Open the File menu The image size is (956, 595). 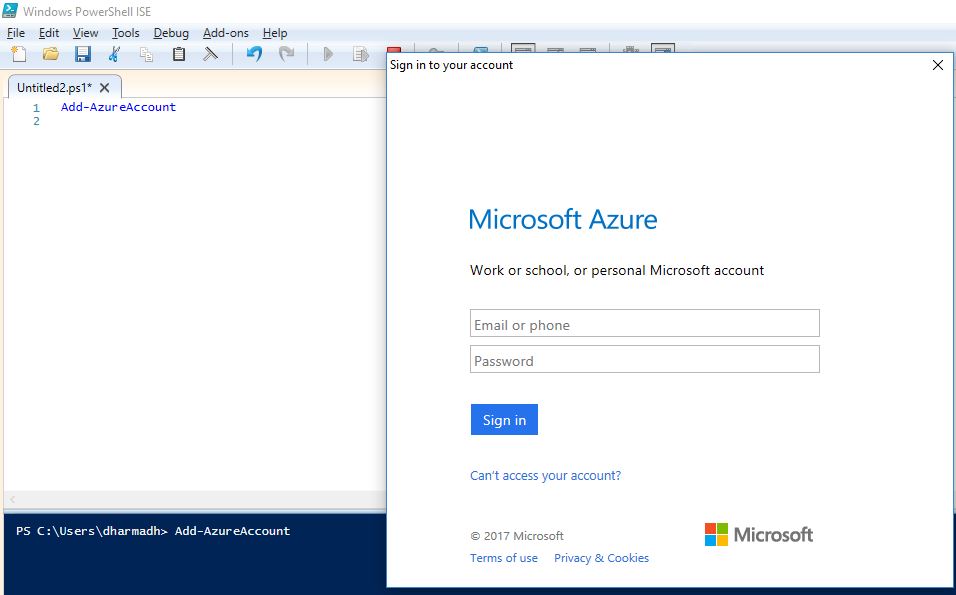coord(16,33)
